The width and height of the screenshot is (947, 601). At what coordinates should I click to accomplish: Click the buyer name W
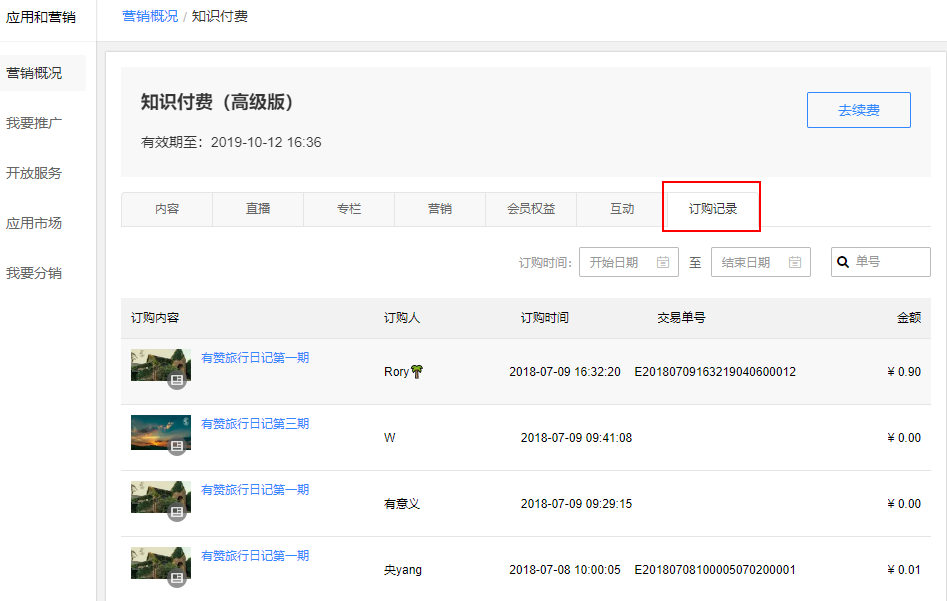coord(390,438)
